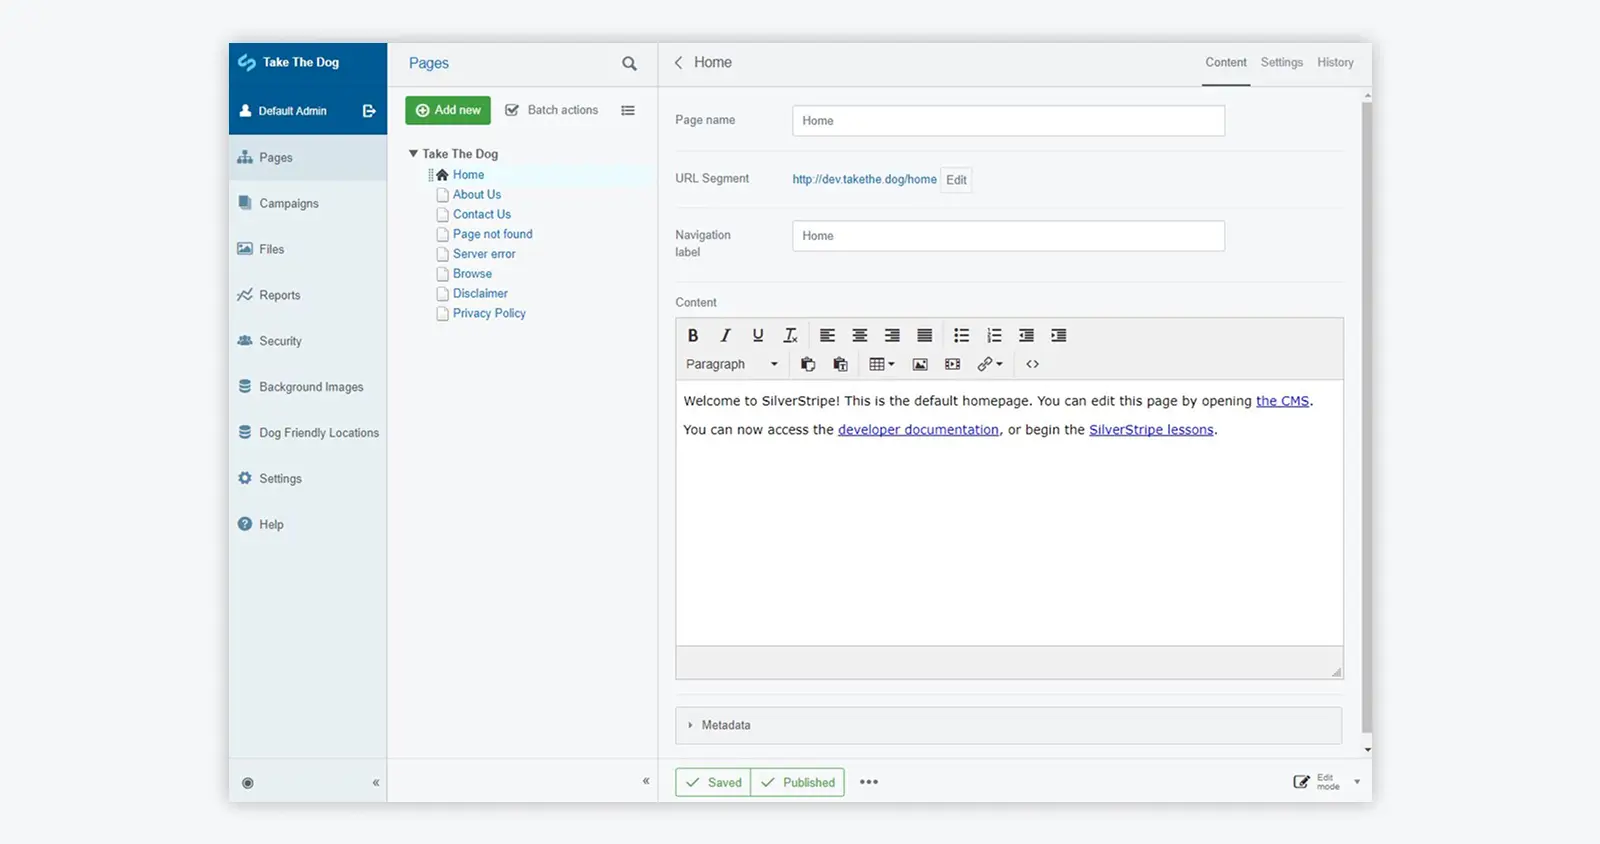
Task: Follow 'the CMS' link in content
Action: click(1282, 401)
